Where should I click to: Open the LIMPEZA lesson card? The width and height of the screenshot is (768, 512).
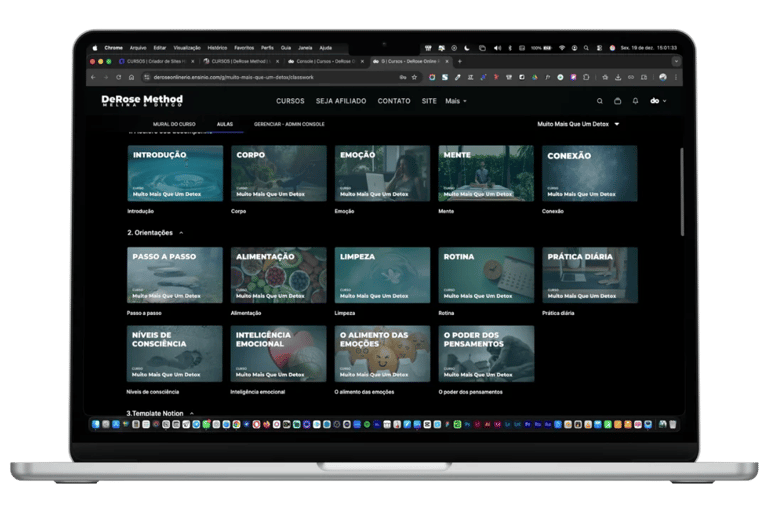[x=383, y=275]
